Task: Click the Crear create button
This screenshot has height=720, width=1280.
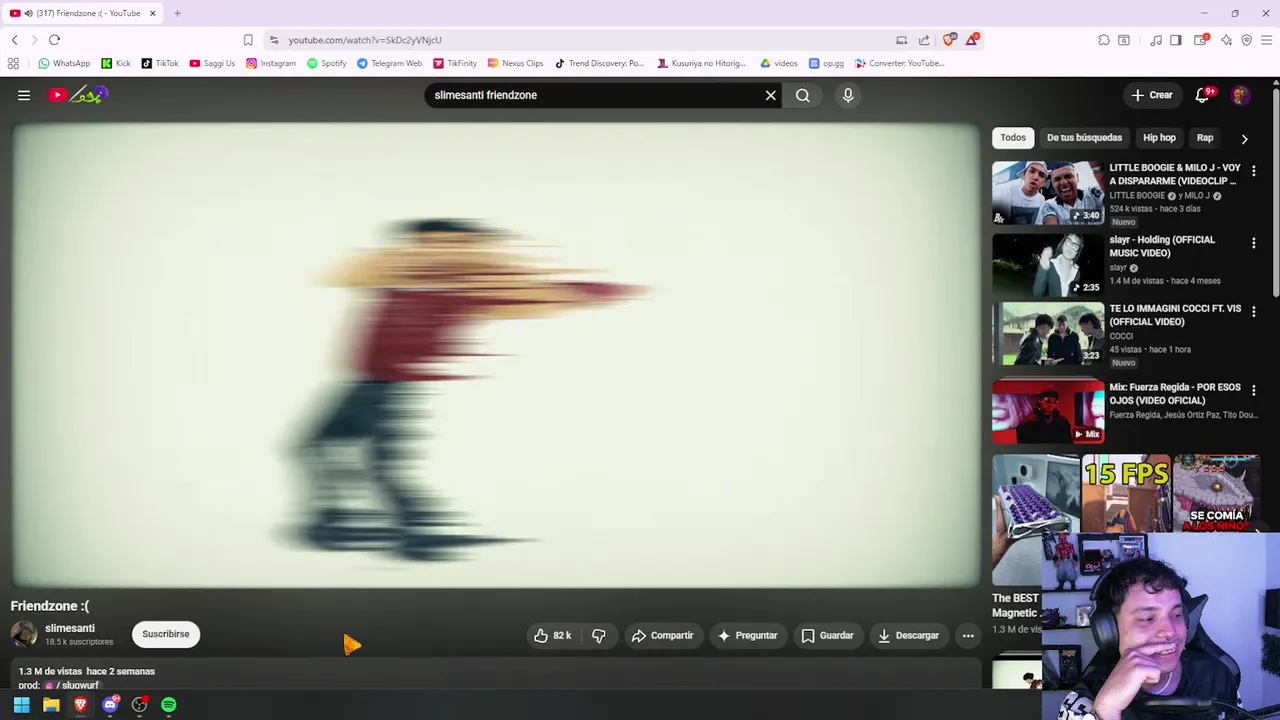Action: (x=1152, y=95)
